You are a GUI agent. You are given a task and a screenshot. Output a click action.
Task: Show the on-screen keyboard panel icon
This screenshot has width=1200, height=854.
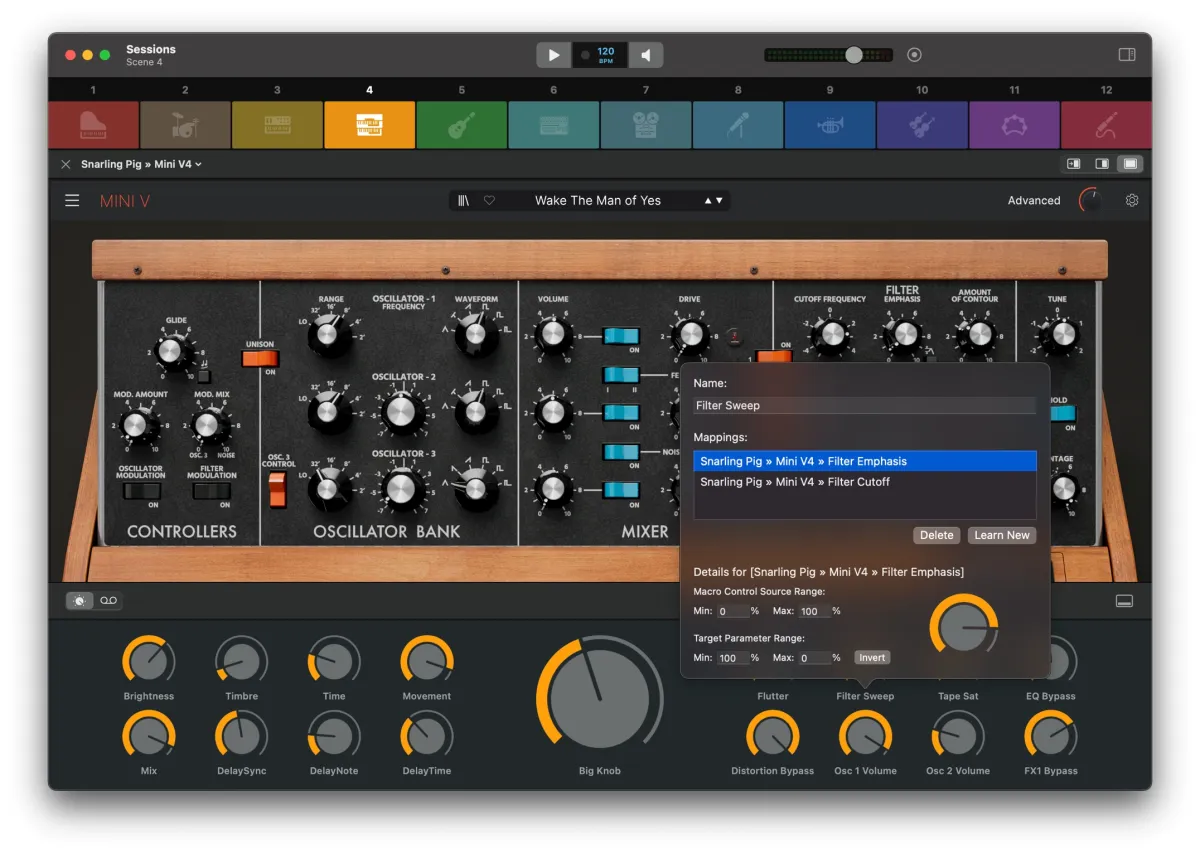[x=1125, y=600]
